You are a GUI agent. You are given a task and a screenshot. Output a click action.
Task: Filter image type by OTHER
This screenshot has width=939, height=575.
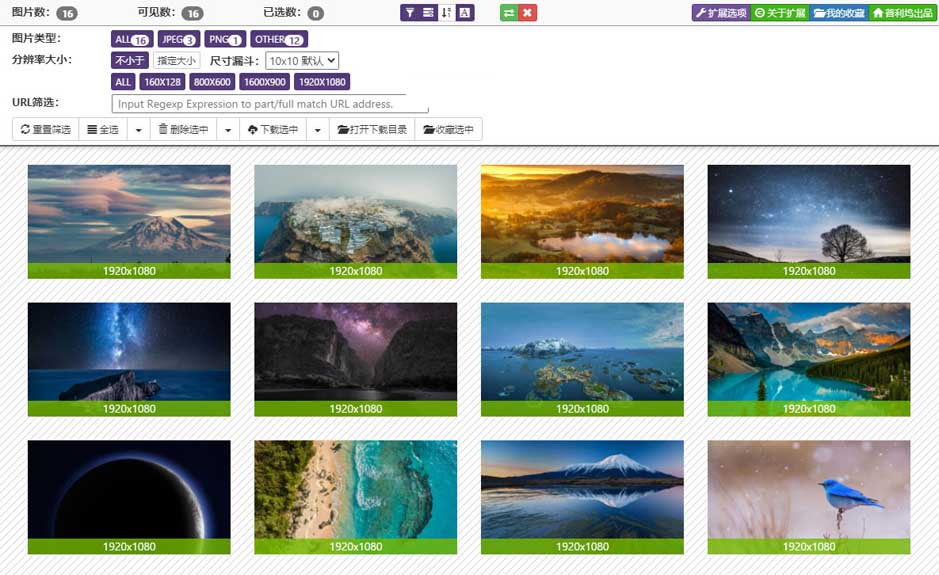[278, 40]
